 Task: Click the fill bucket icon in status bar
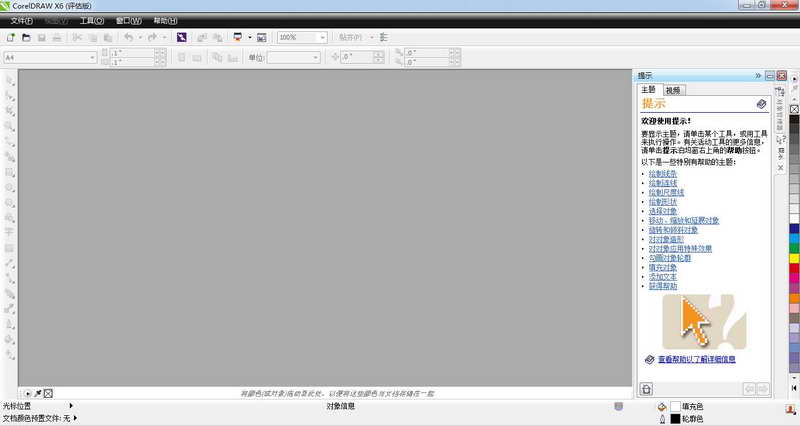tap(662, 407)
